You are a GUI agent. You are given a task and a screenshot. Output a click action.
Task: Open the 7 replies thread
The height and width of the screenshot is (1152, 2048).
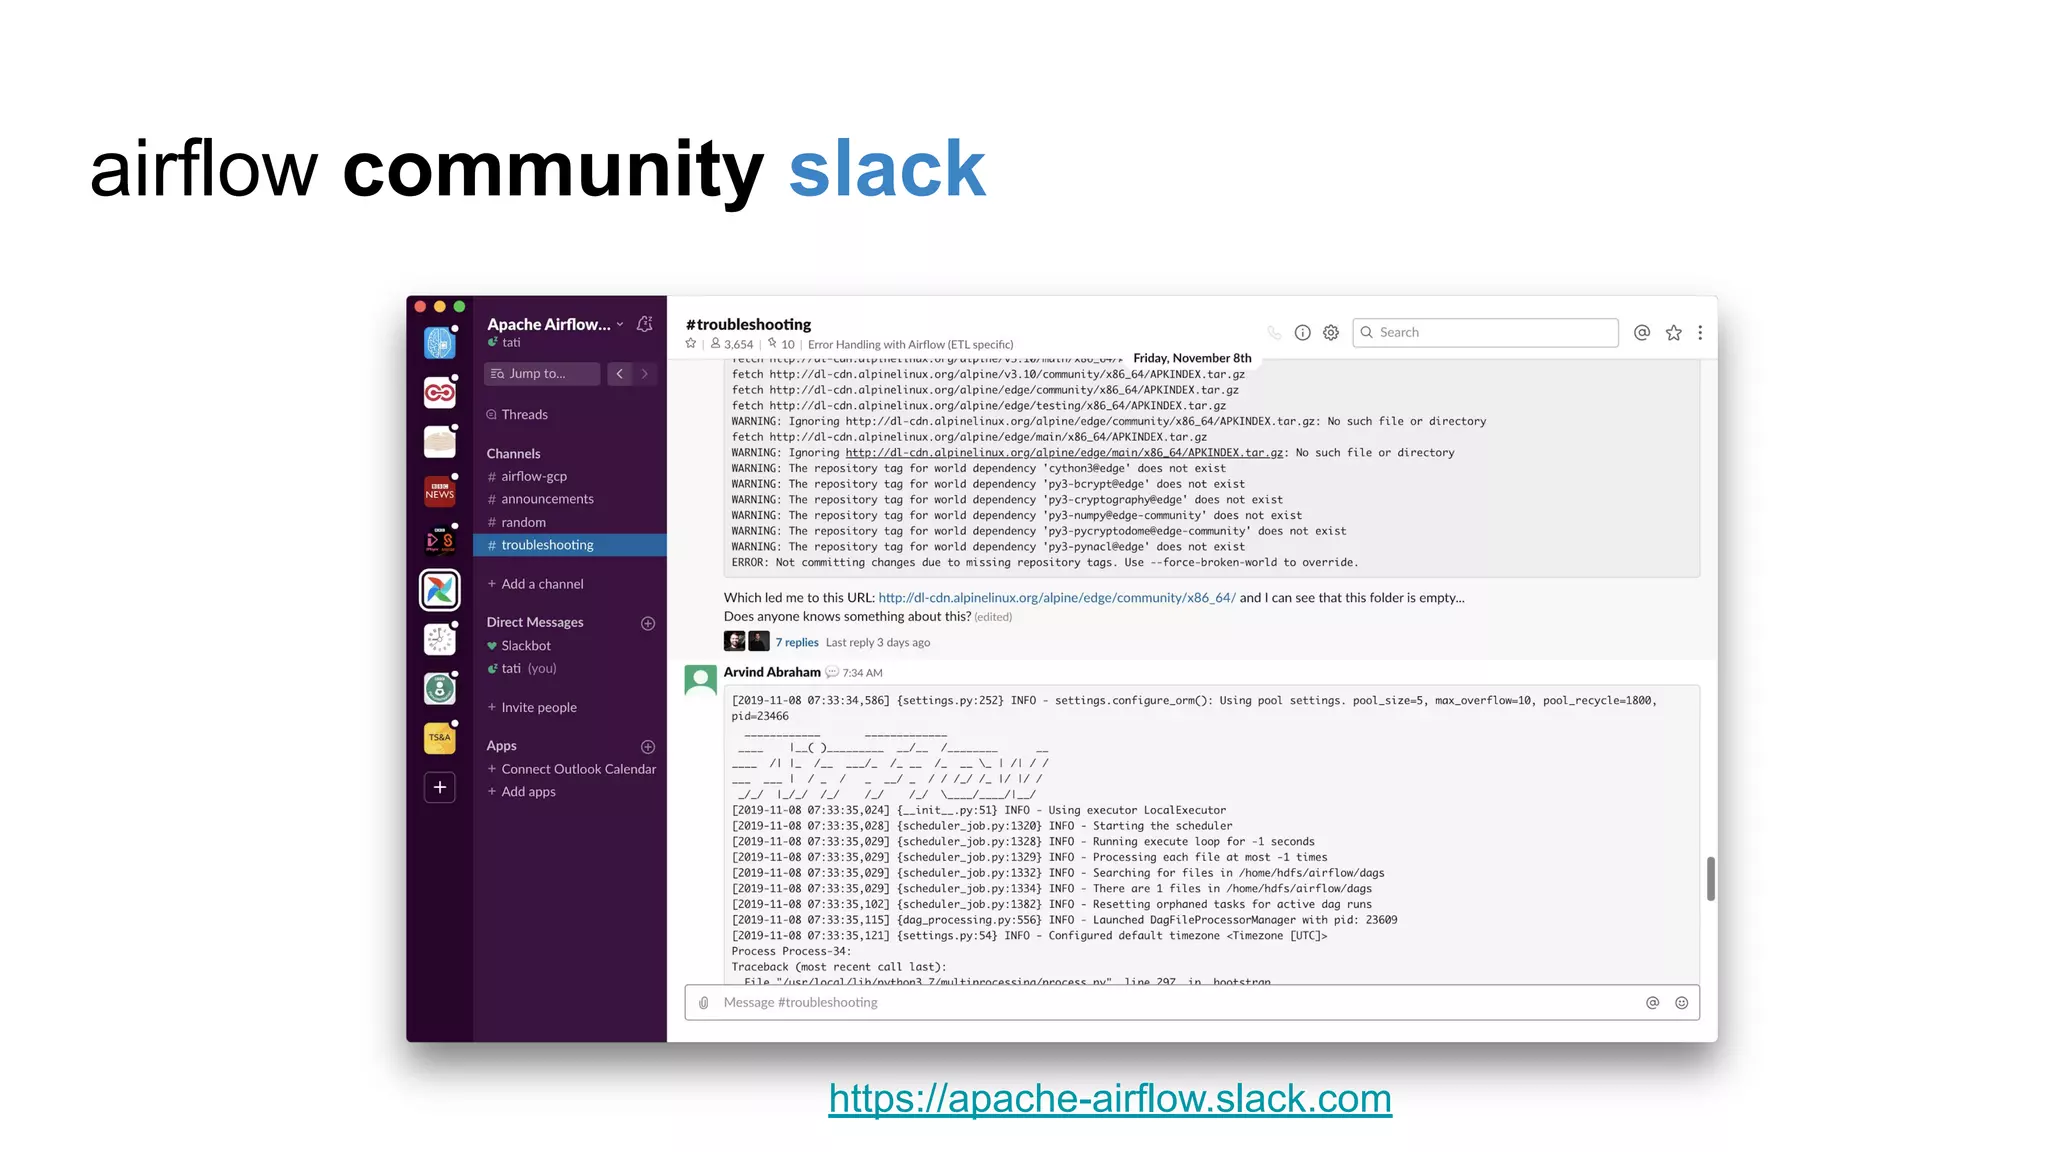(x=797, y=643)
